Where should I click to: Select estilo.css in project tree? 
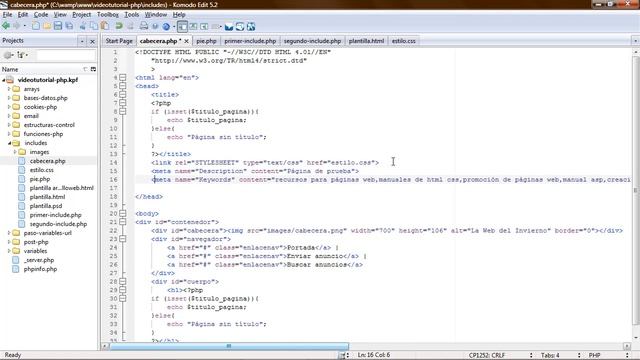click(42, 170)
